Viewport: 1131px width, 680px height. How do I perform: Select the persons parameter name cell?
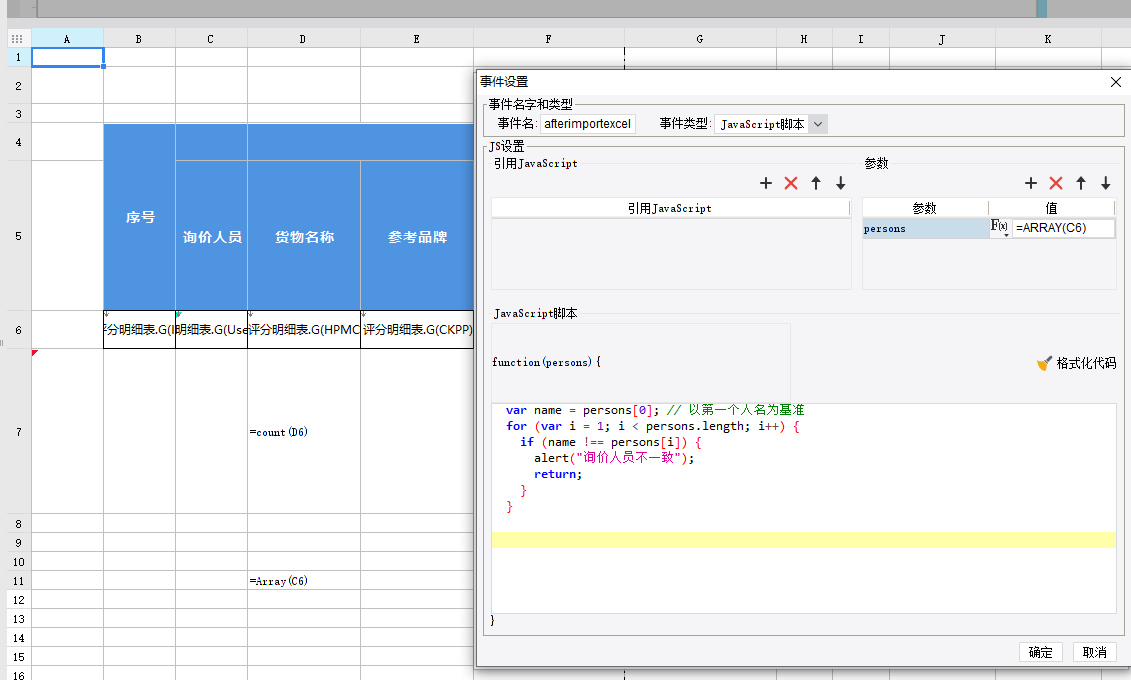[925, 229]
